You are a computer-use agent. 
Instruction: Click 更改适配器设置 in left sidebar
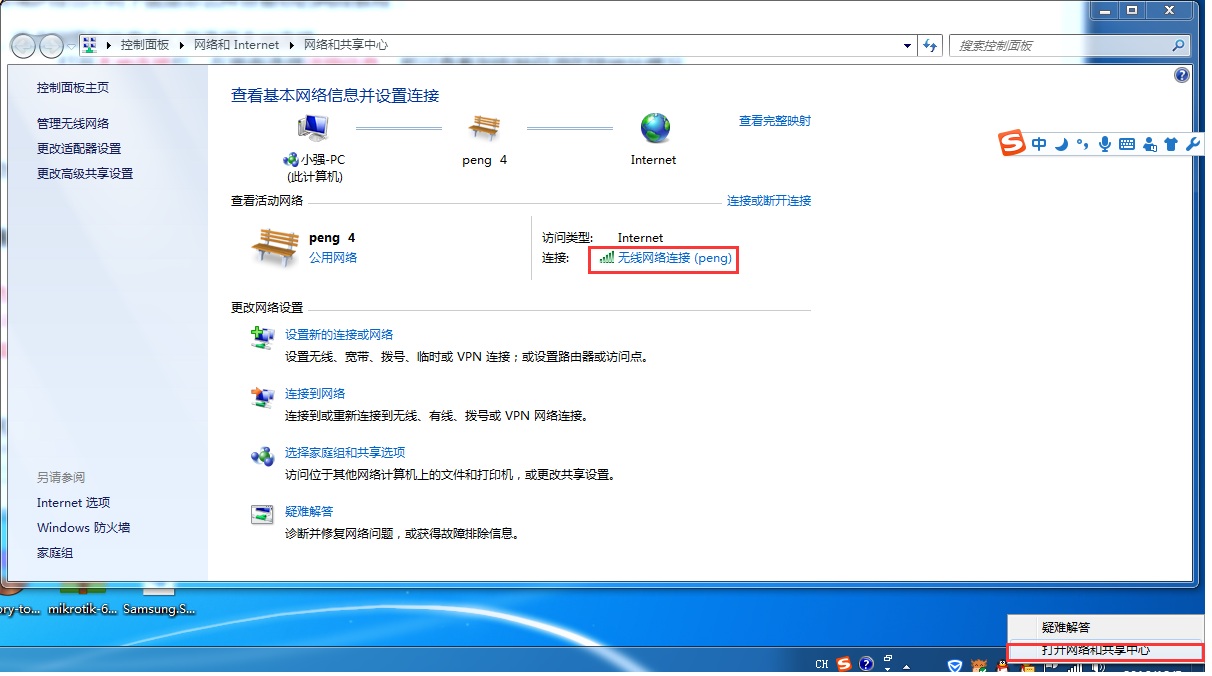click(x=79, y=148)
